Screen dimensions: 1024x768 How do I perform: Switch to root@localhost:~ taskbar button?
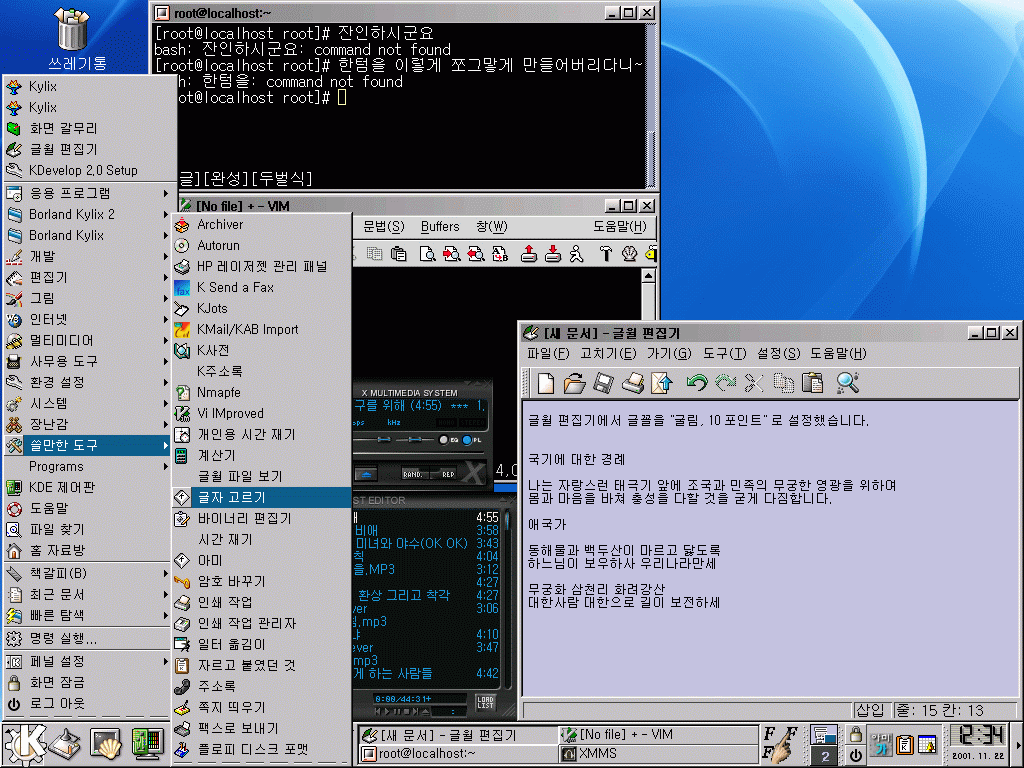click(457, 754)
